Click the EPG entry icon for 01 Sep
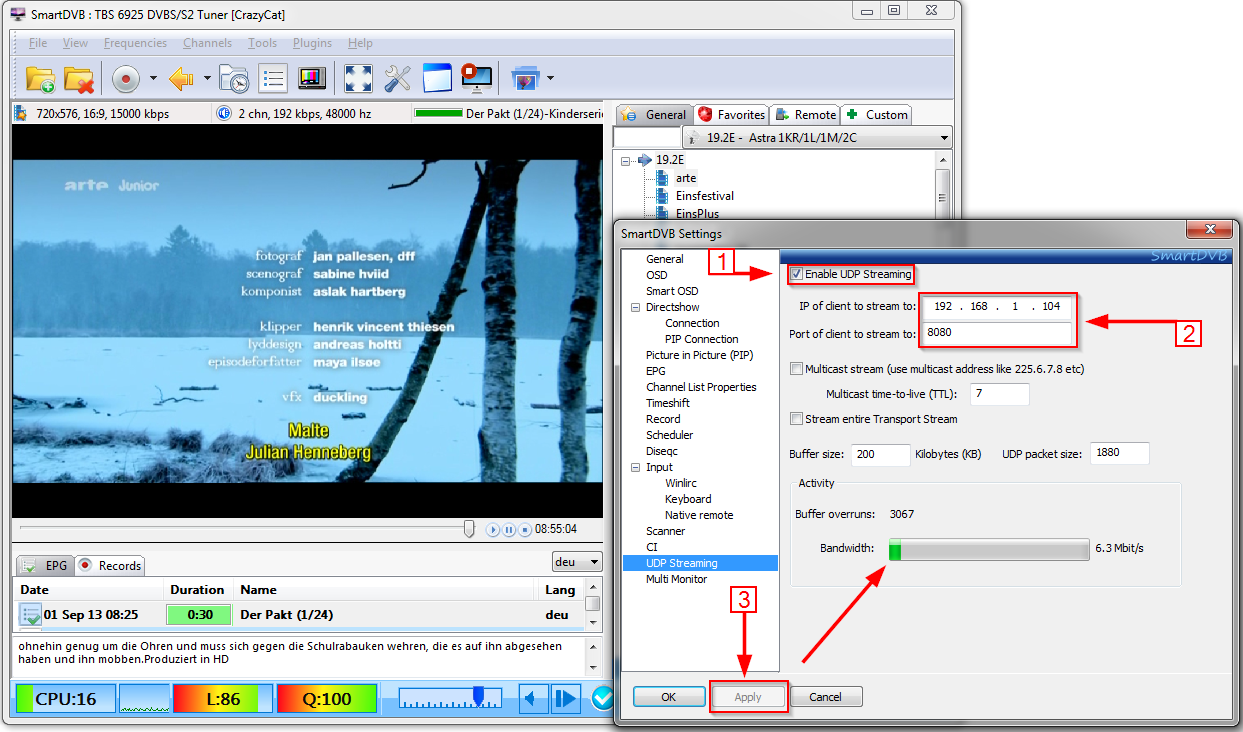 (x=31, y=615)
